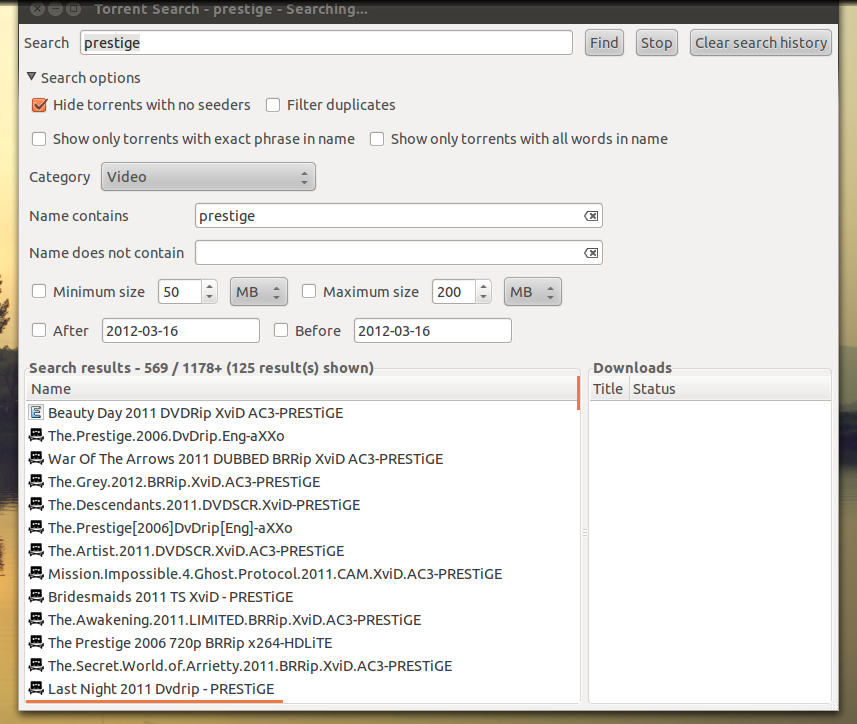
Task: Enable the After date checkbox
Action: point(39,330)
